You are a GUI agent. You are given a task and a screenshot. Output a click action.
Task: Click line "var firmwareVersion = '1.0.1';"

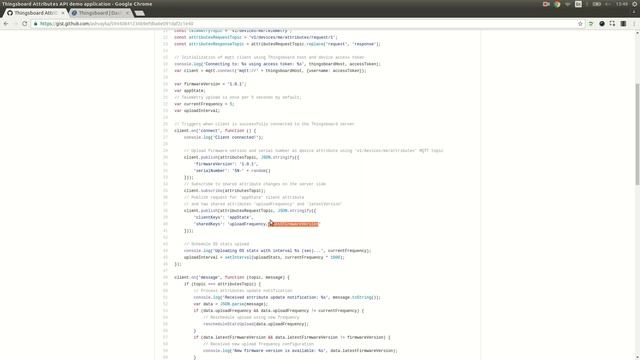click(210, 84)
